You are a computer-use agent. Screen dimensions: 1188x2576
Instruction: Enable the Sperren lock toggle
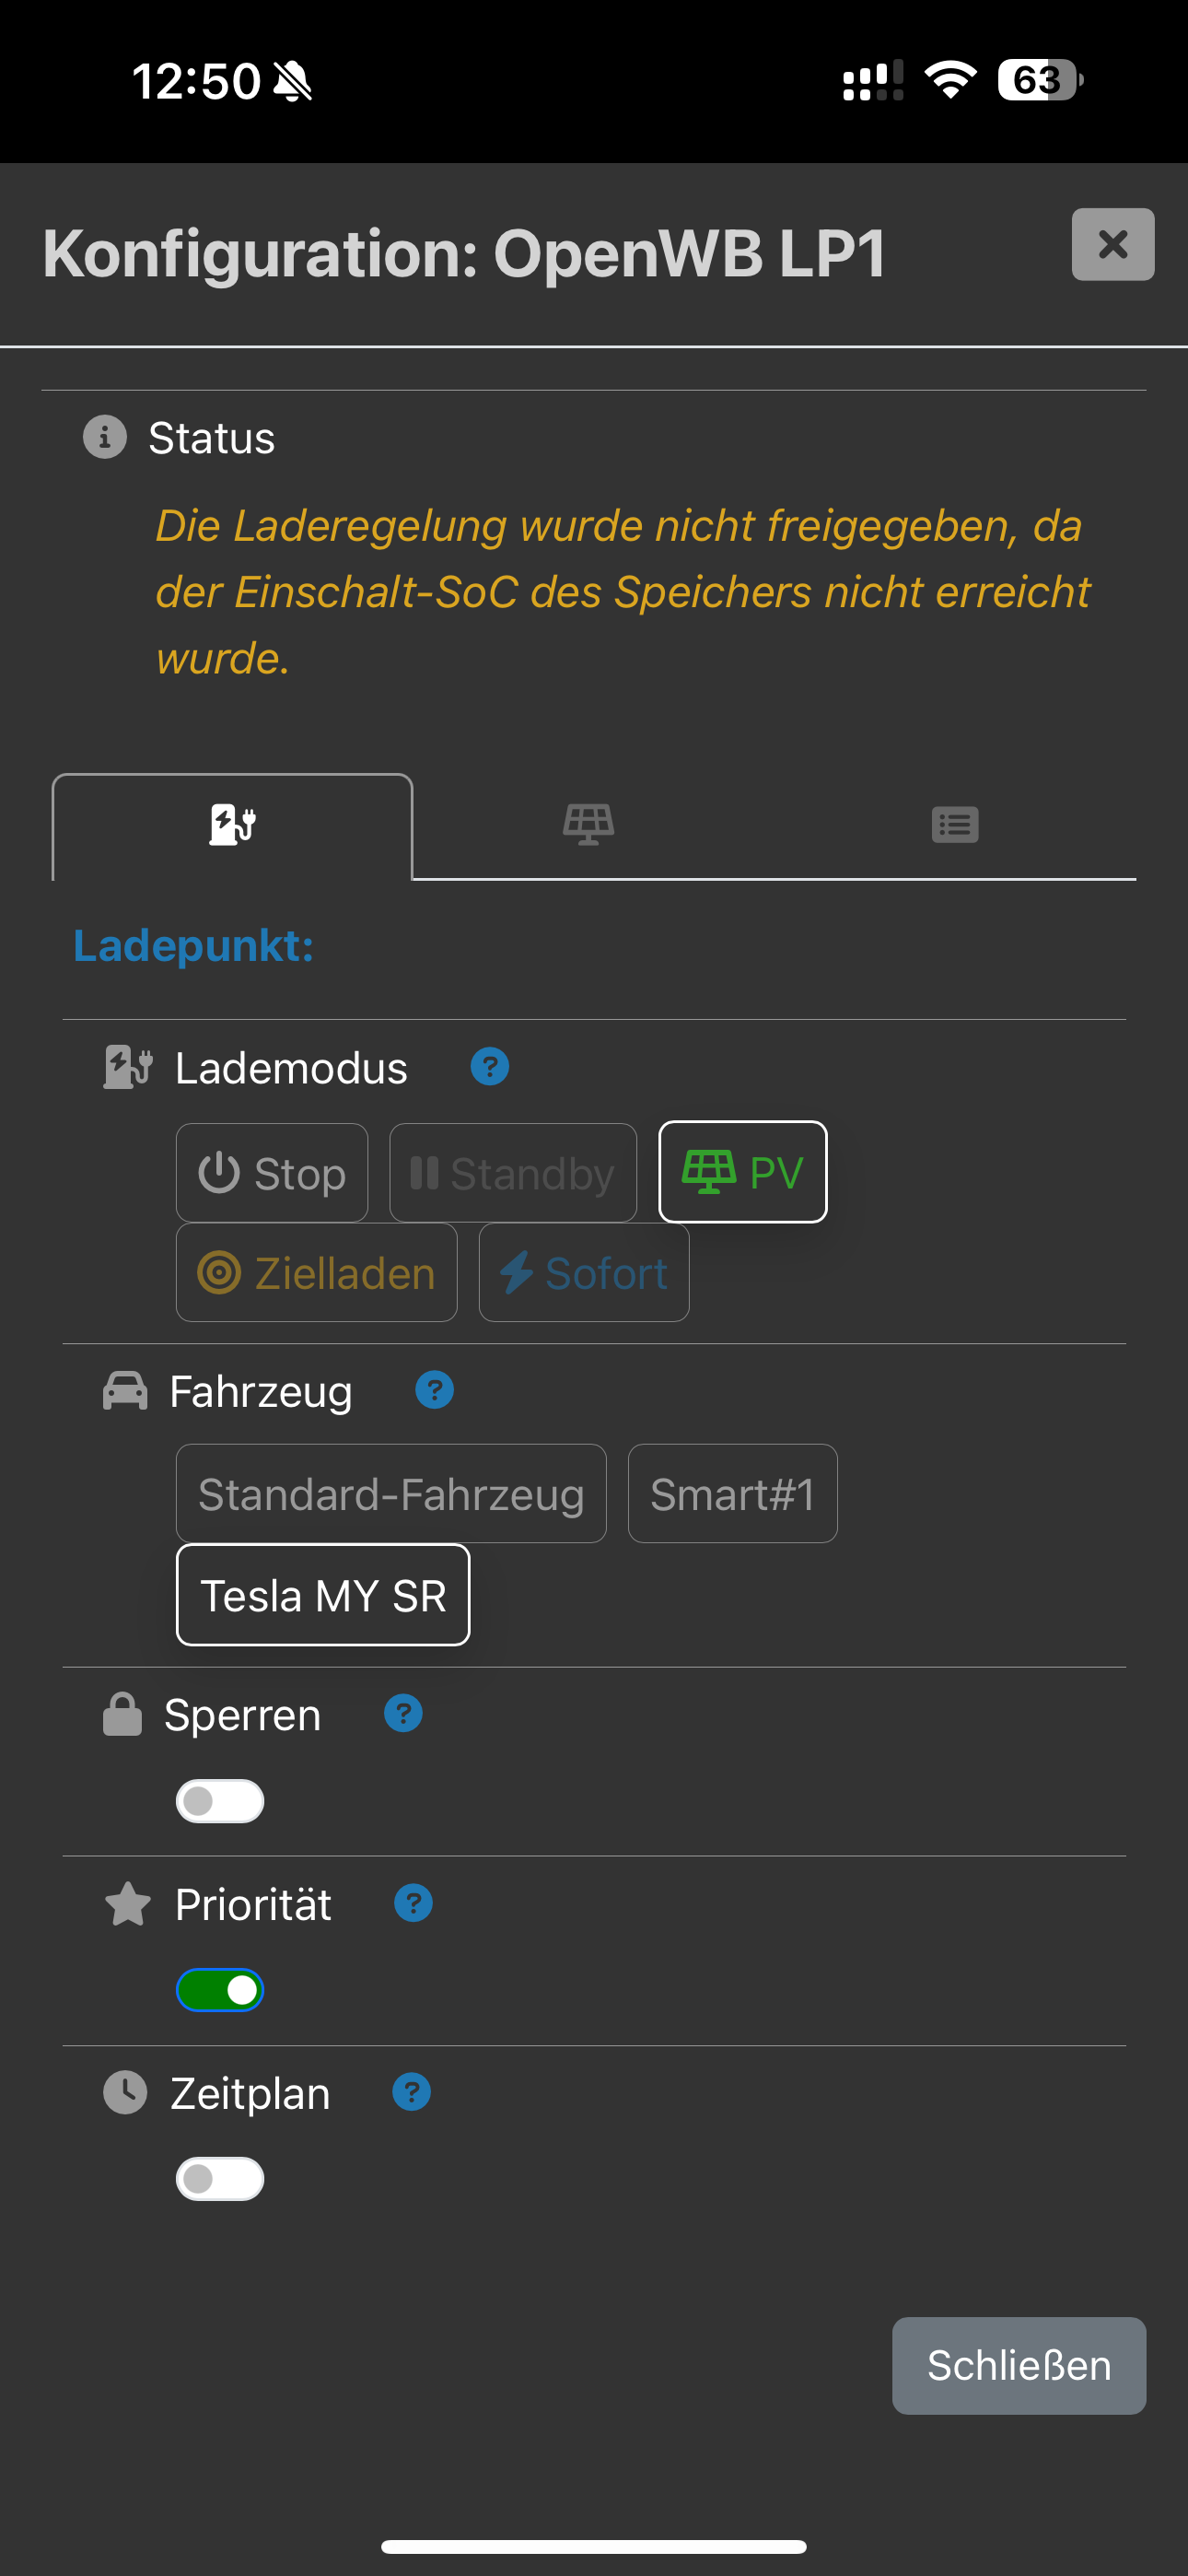(220, 1801)
